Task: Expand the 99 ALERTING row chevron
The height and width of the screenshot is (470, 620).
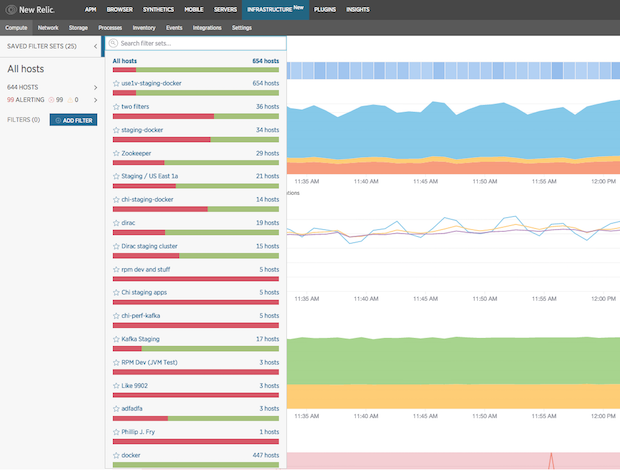Action: point(95,100)
